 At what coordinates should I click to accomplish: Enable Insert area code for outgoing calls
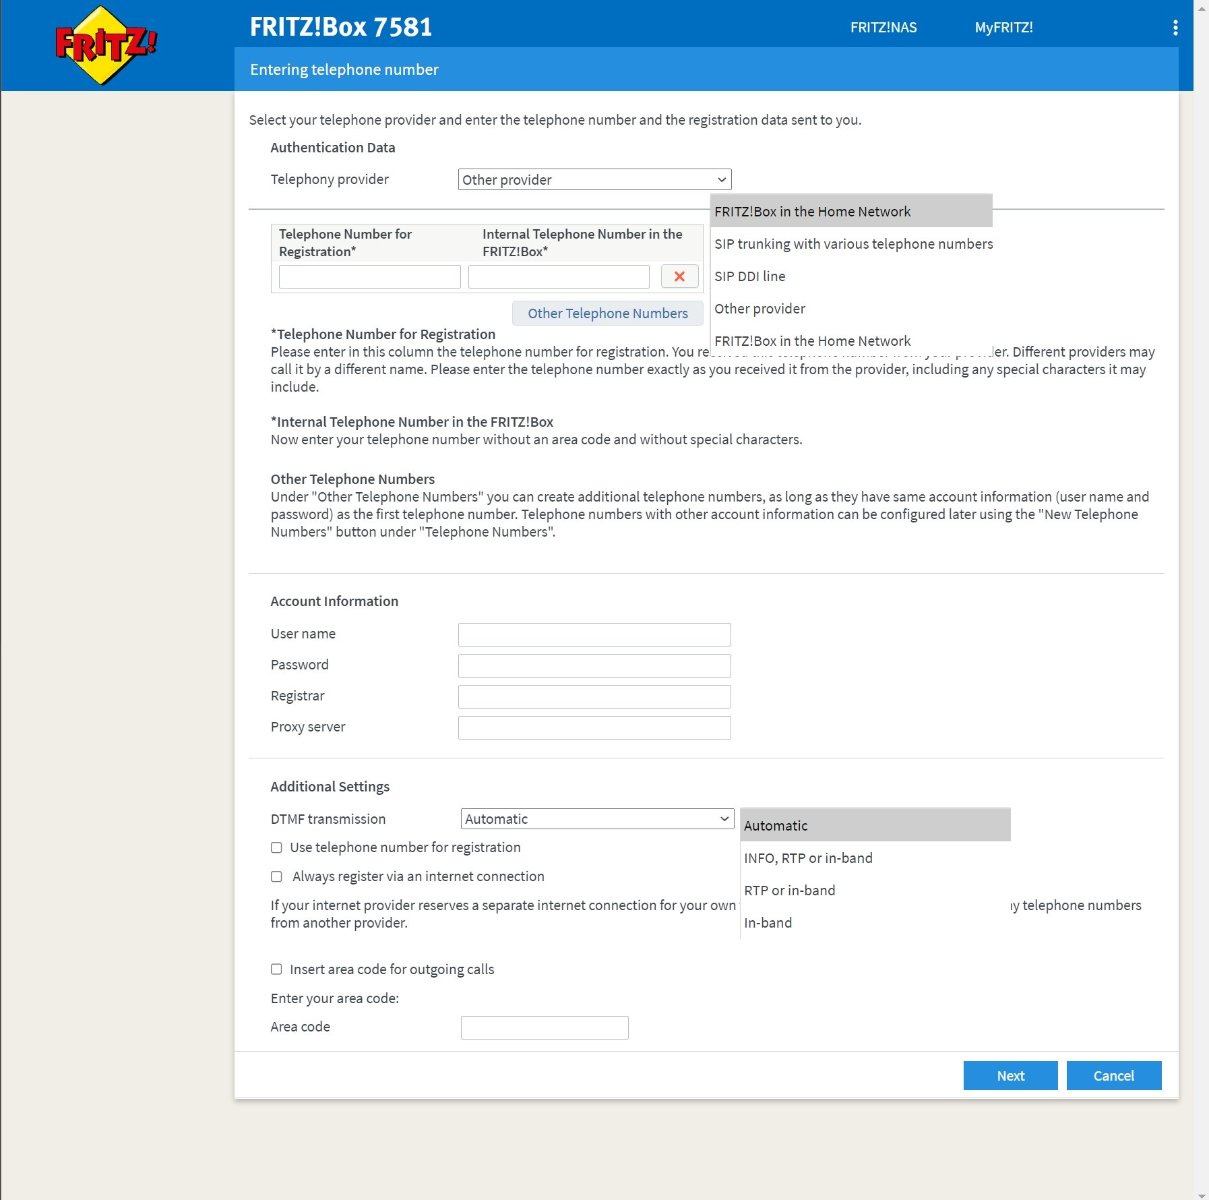(277, 970)
